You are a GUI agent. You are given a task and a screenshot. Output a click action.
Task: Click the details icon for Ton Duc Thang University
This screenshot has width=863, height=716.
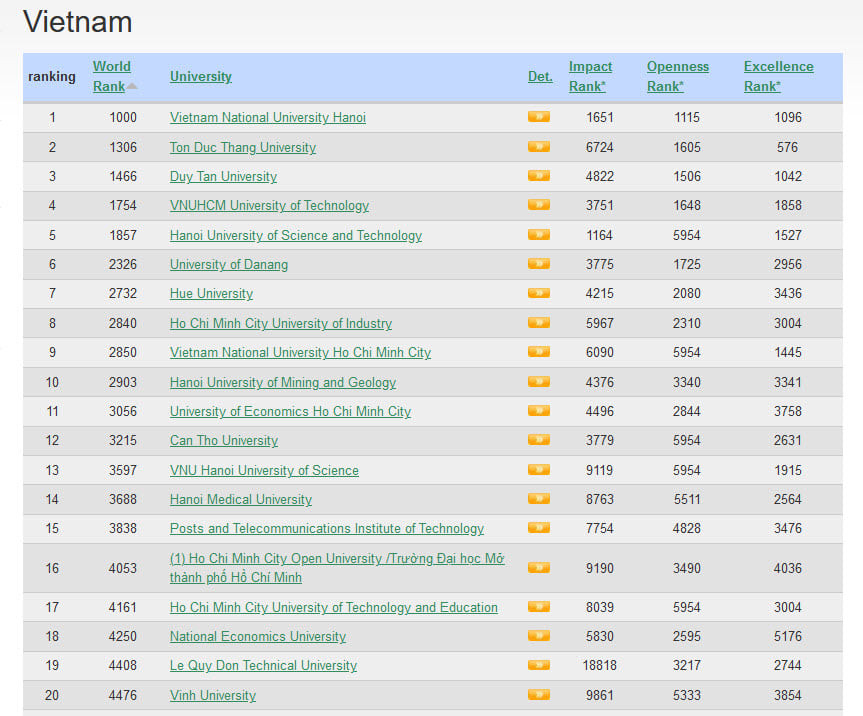pyautogui.click(x=538, y=147)
